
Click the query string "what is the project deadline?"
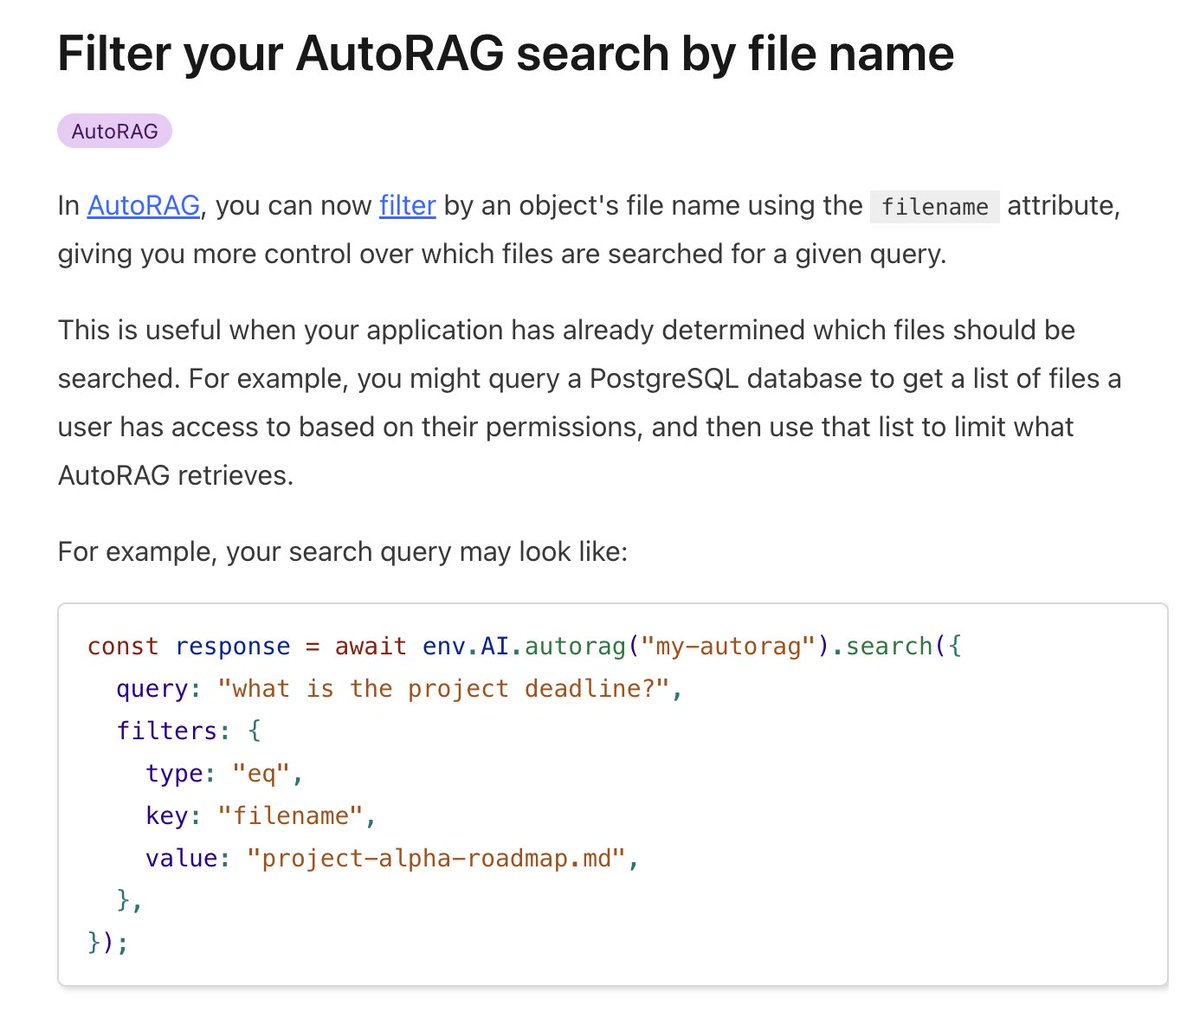coord(443,689)
